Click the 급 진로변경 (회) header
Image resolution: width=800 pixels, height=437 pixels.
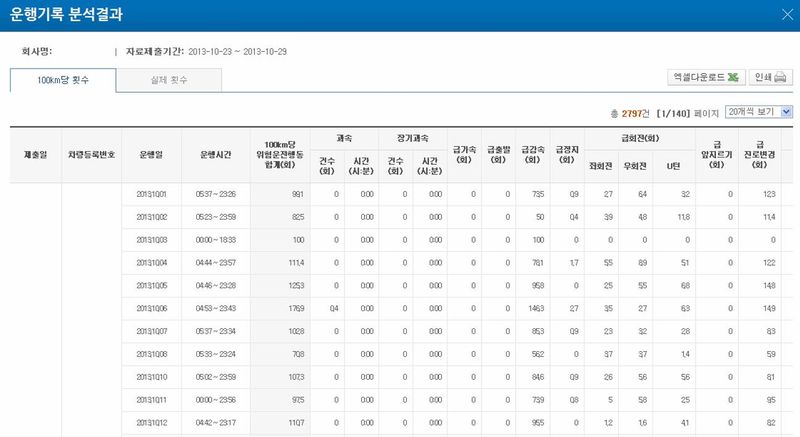pyautogui.click(x=759, y=155)
